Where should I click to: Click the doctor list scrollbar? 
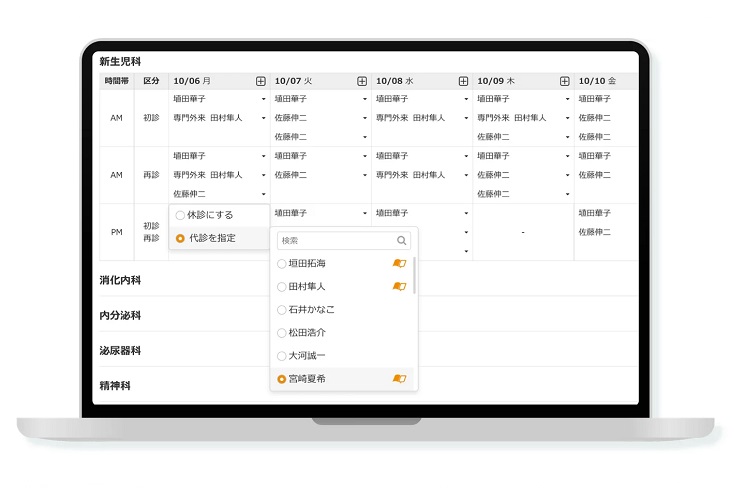click(414, 275)
